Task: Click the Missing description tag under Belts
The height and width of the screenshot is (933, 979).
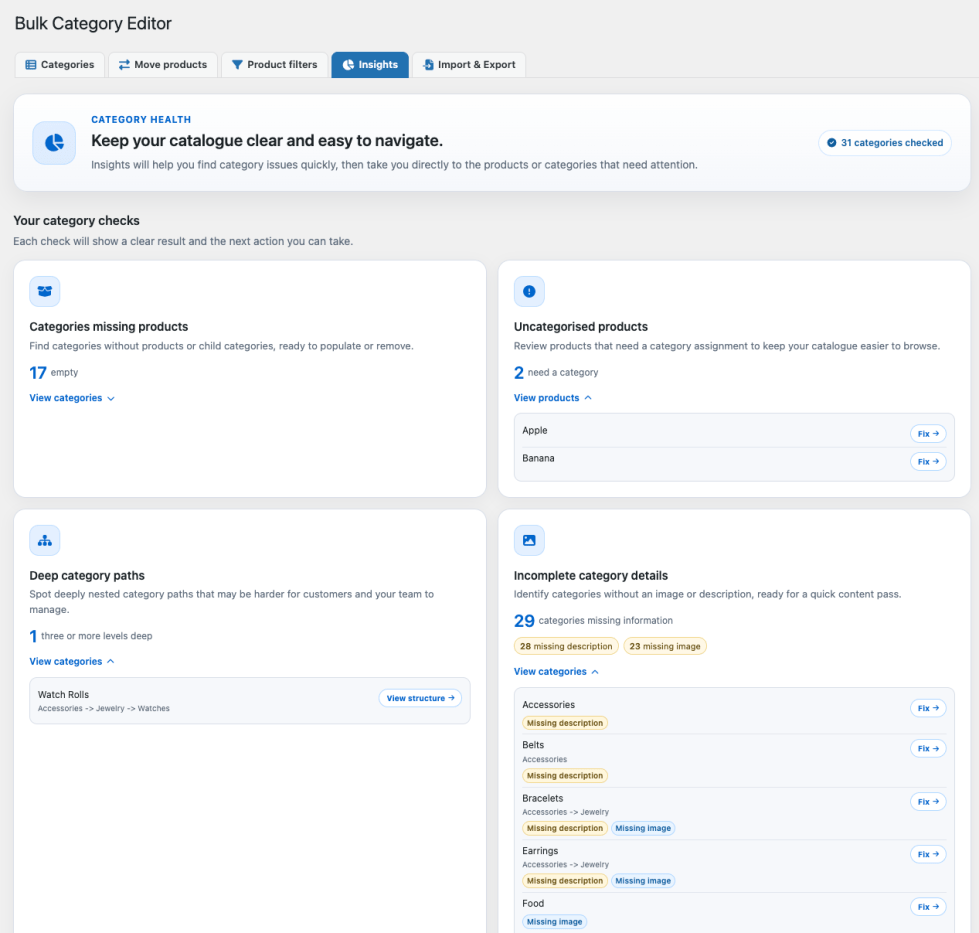Action: 564,776
